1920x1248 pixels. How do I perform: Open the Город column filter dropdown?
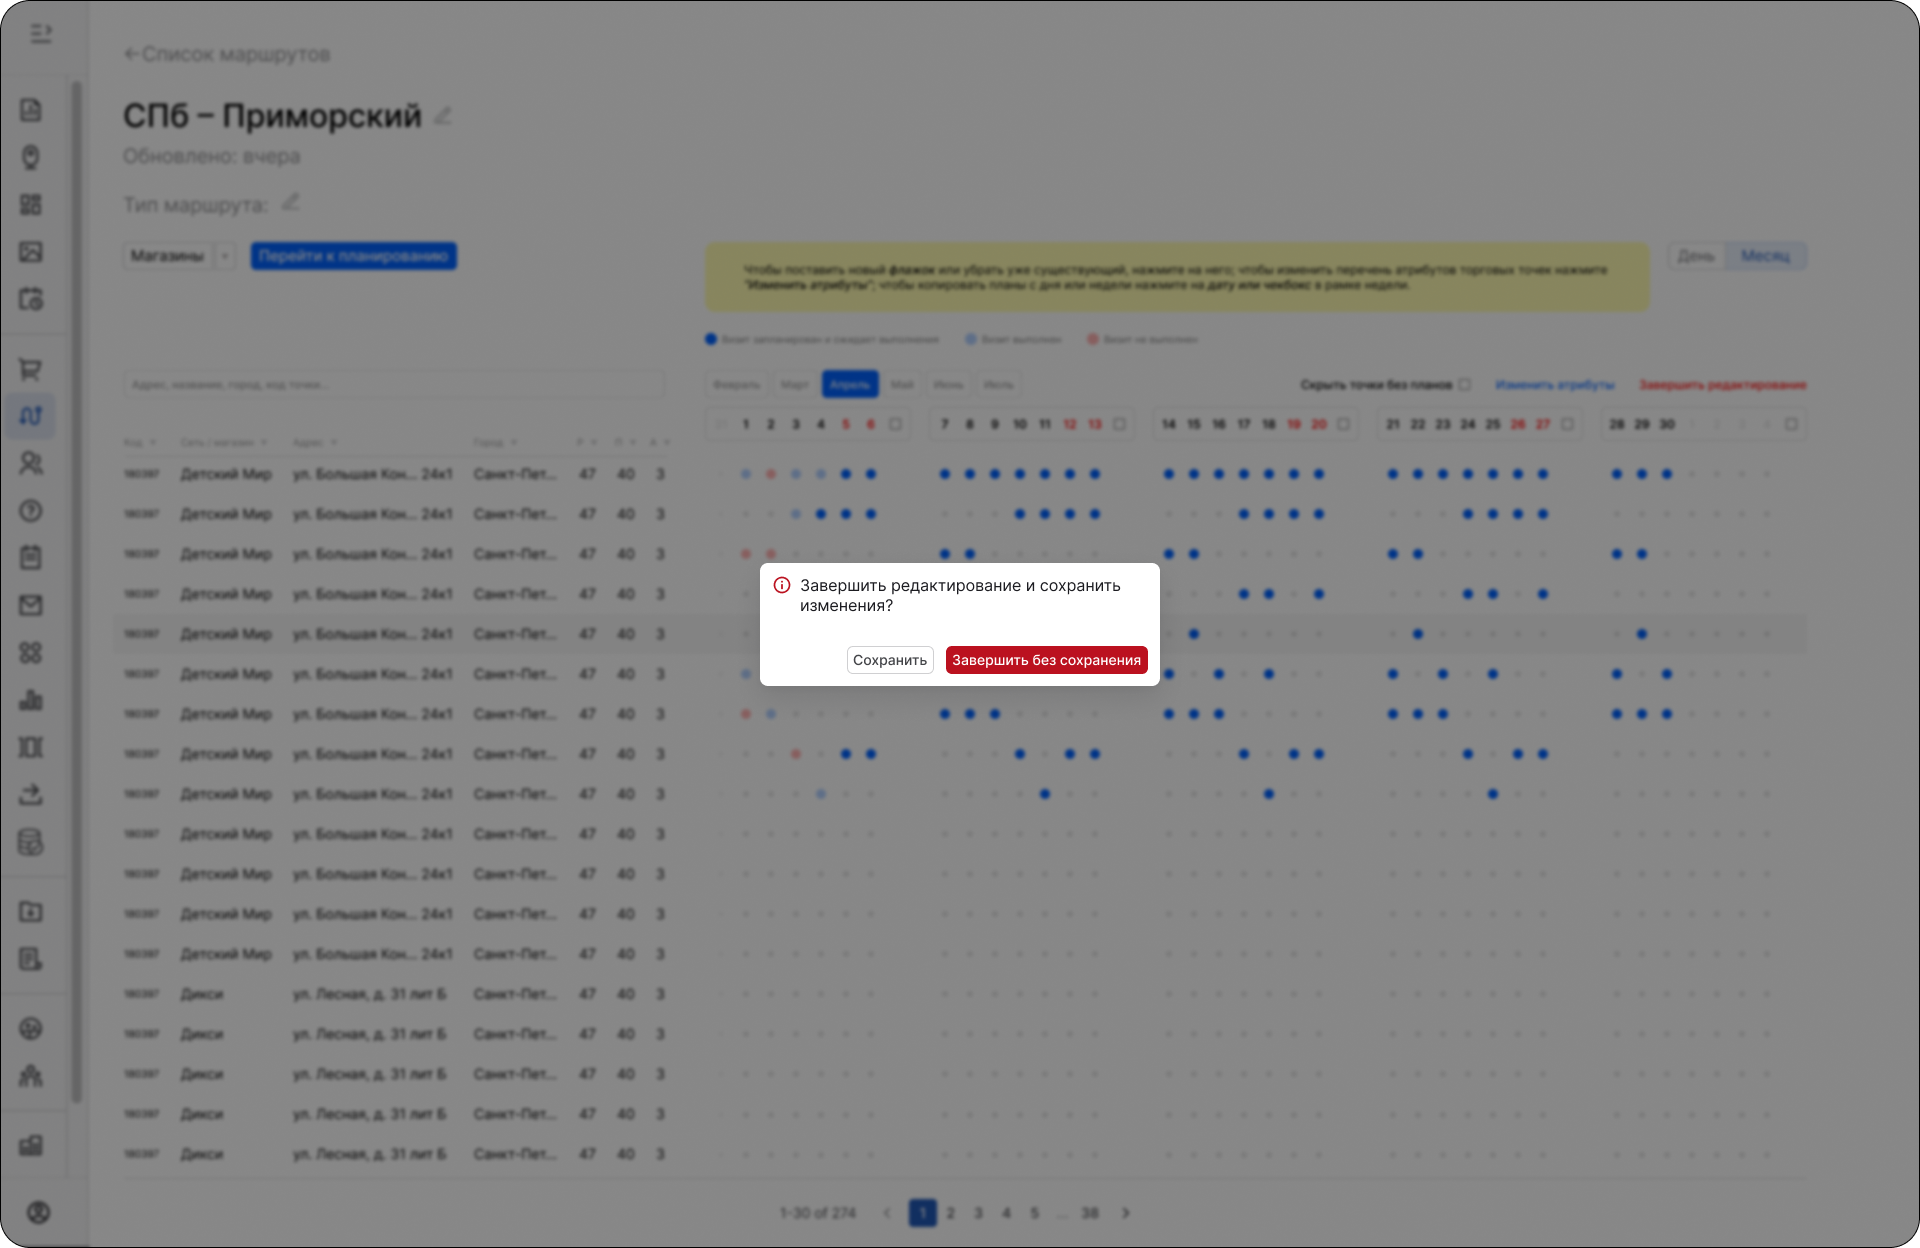[x=513, y=442]
